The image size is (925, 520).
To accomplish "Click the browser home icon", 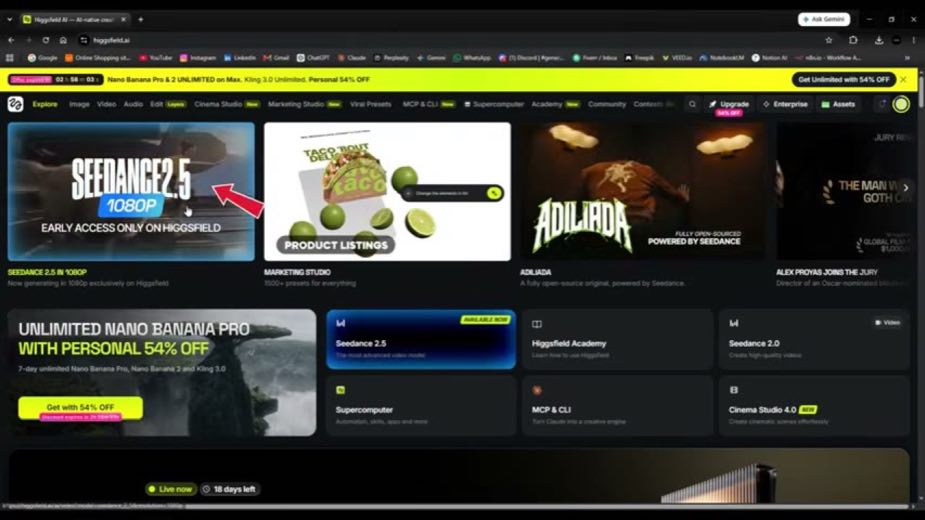I will click(63, 40).
